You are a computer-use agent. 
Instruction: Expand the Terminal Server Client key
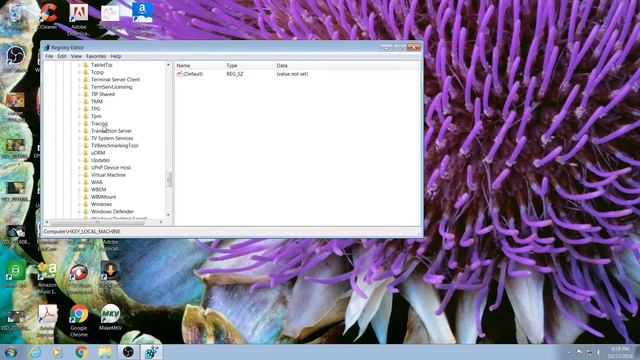coord(79,80)
